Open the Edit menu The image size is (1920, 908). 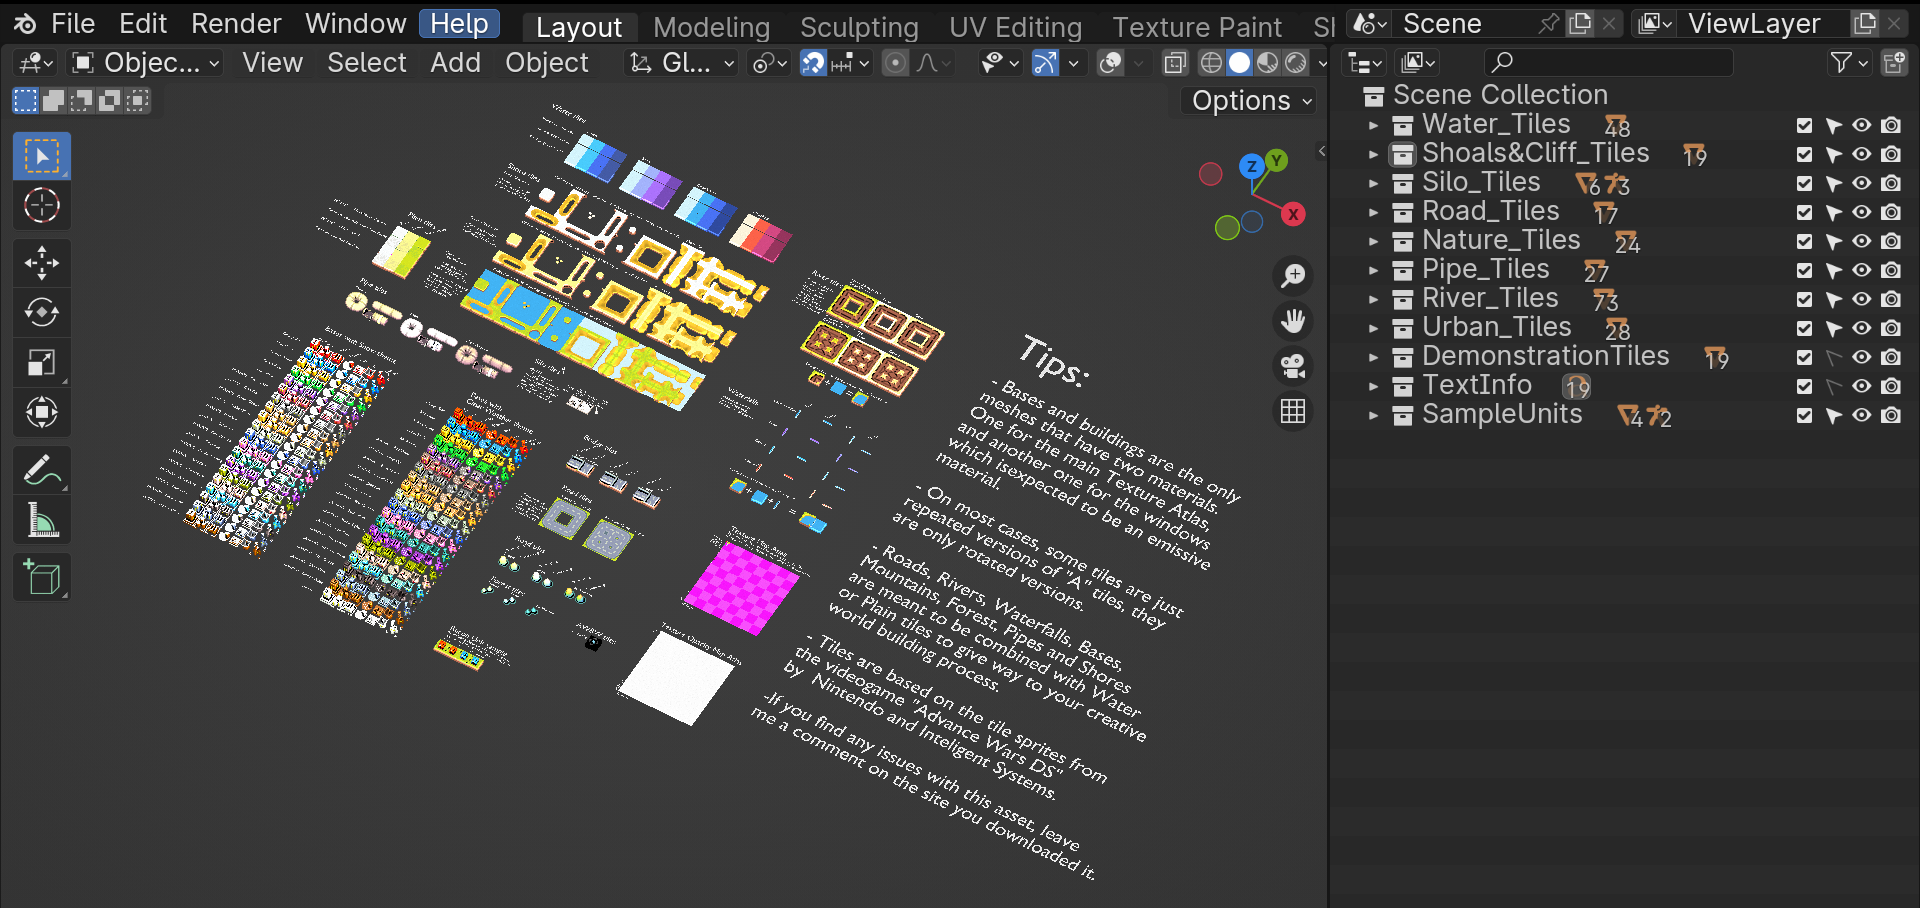(143, 23)
